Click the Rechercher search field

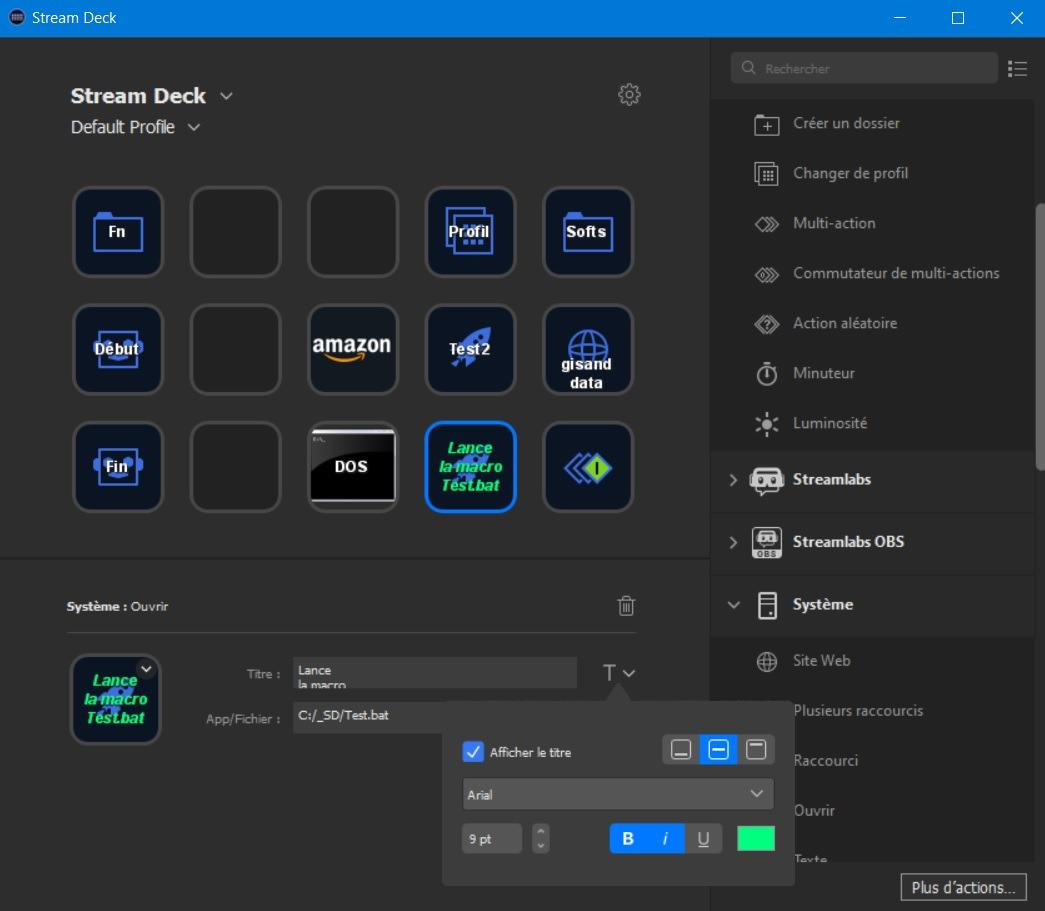coord(864,68)
